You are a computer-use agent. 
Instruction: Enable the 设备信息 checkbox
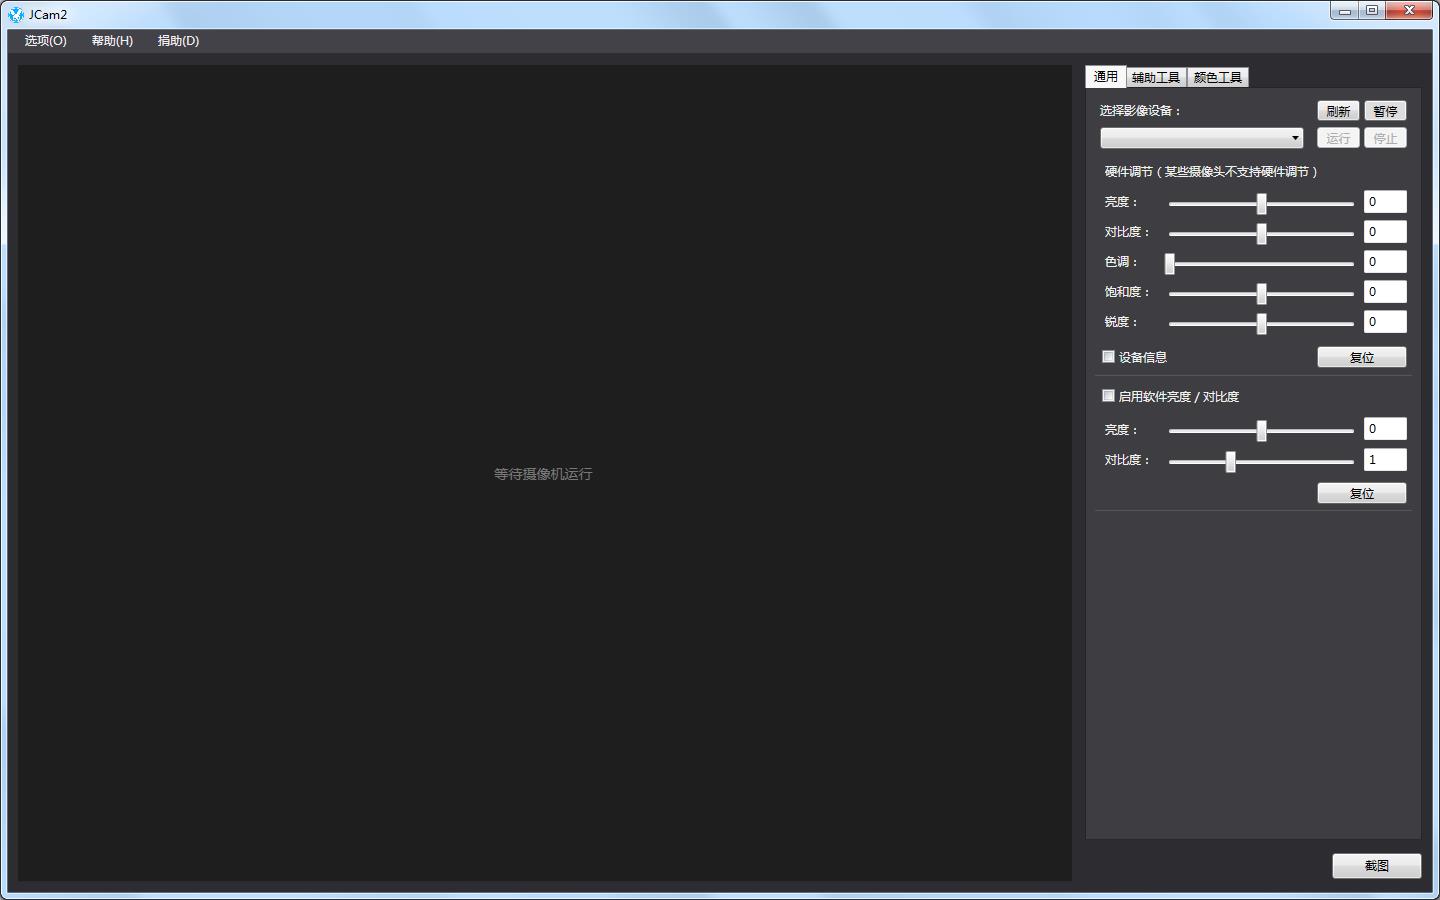point(1108,357)
